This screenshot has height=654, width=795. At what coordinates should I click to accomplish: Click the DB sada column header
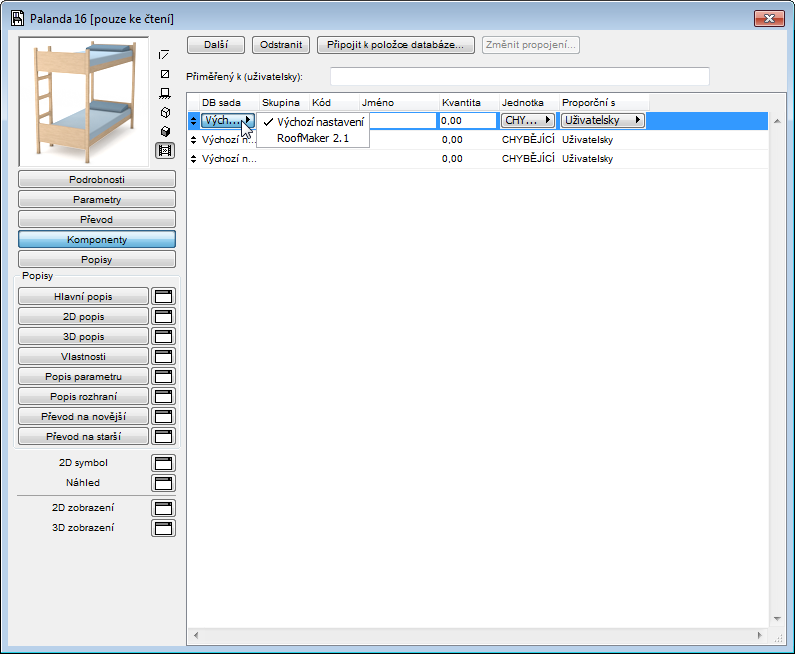(229, 102)
